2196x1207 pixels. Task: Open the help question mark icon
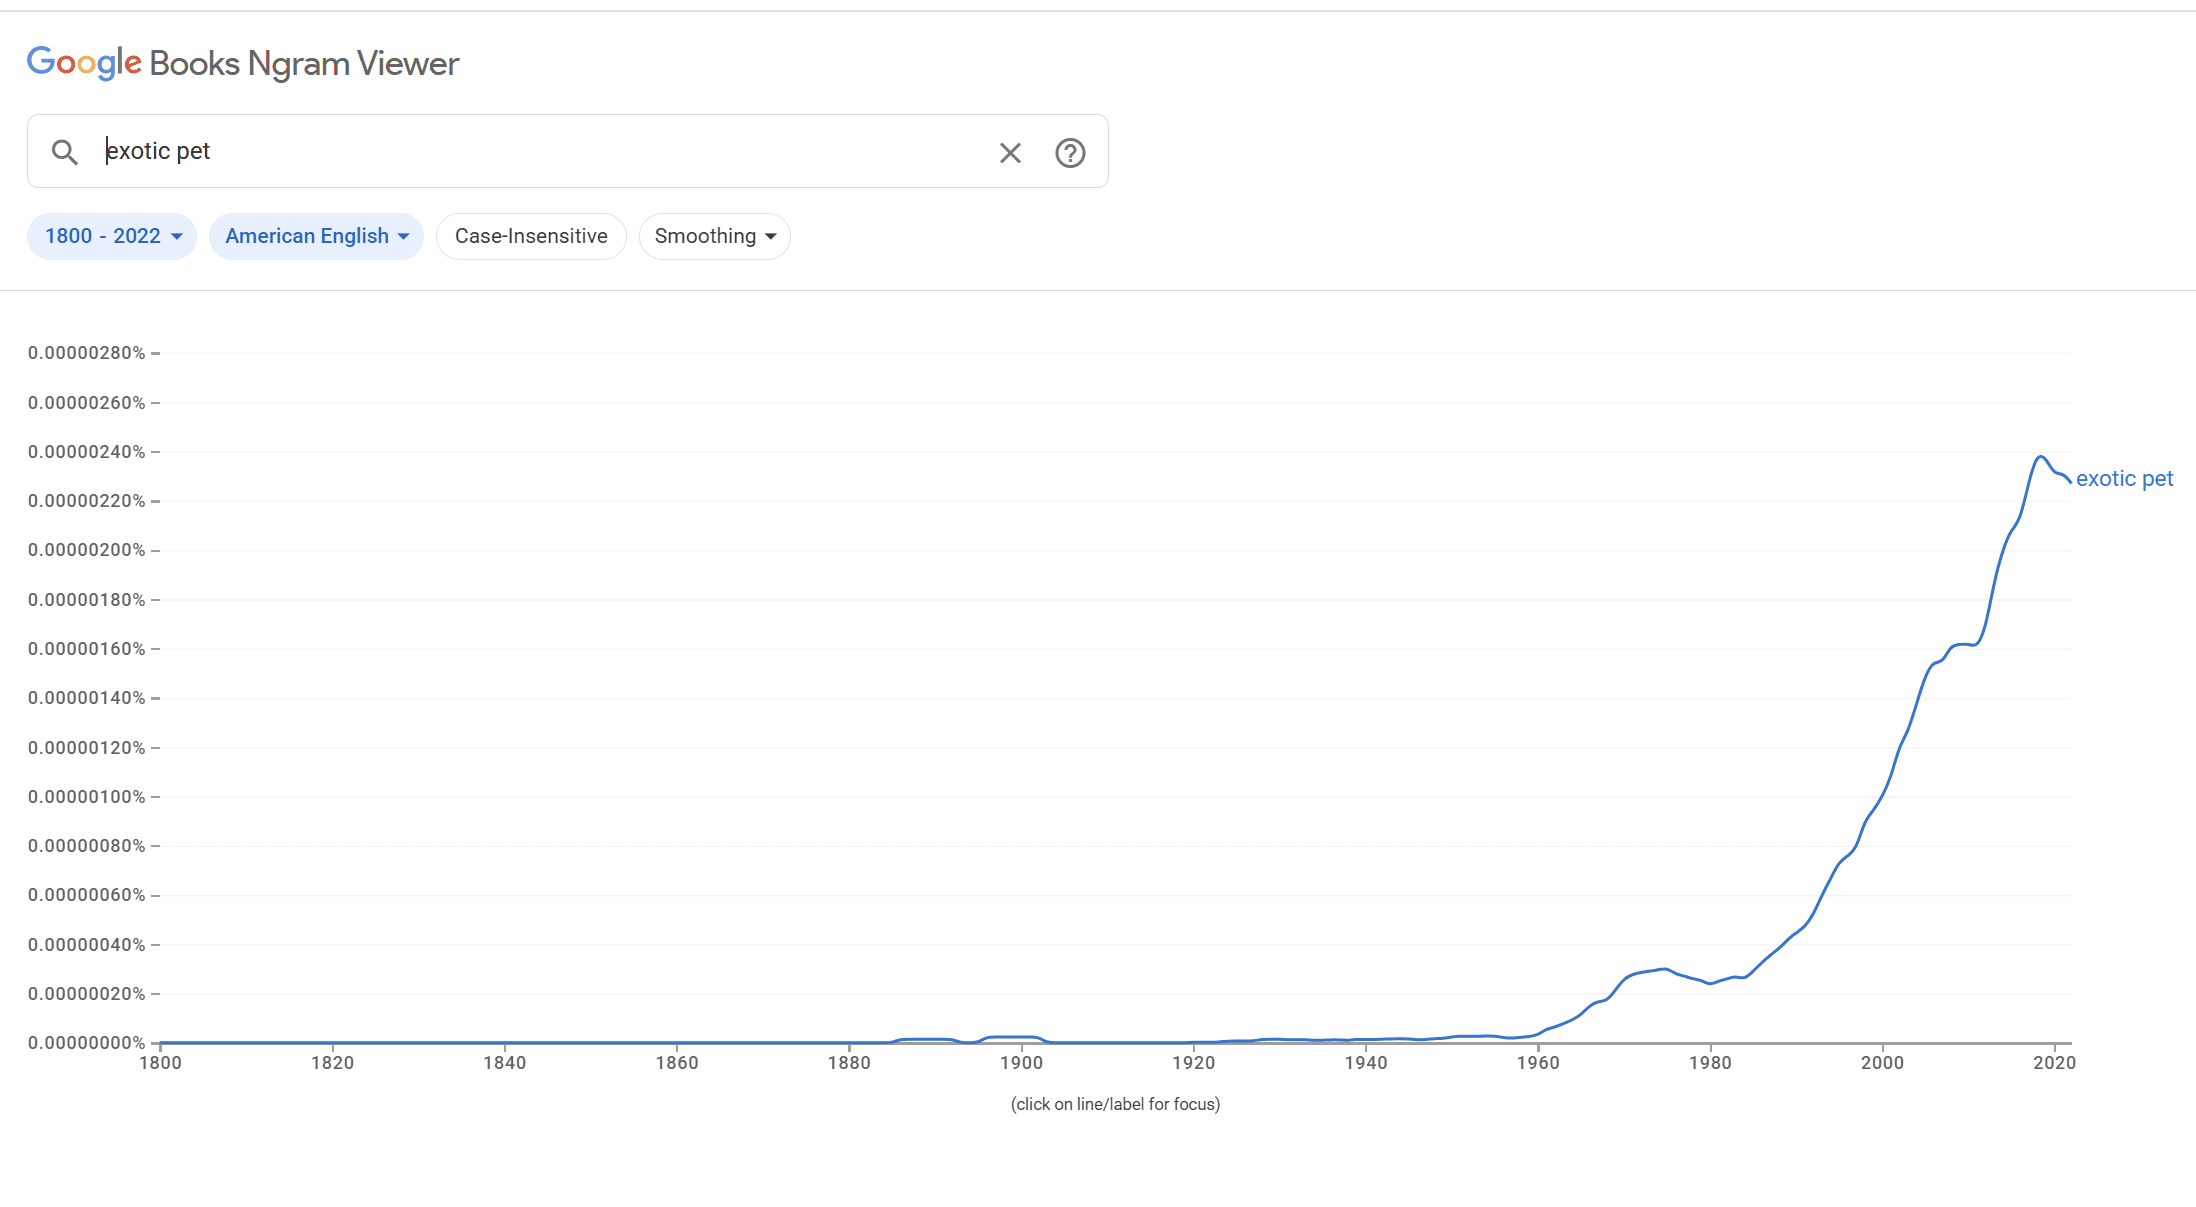click(x=1070, y=153)
